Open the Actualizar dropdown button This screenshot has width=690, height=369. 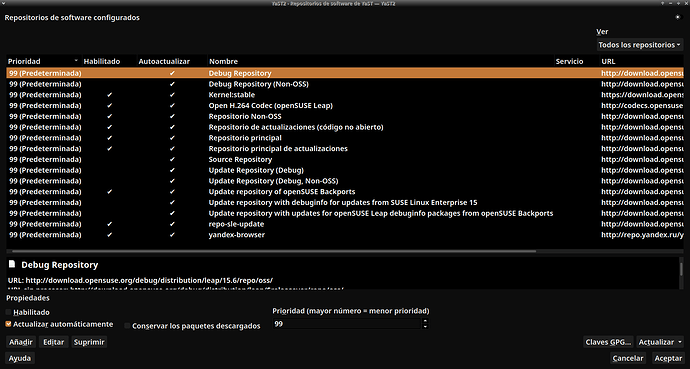coord(660,342)
